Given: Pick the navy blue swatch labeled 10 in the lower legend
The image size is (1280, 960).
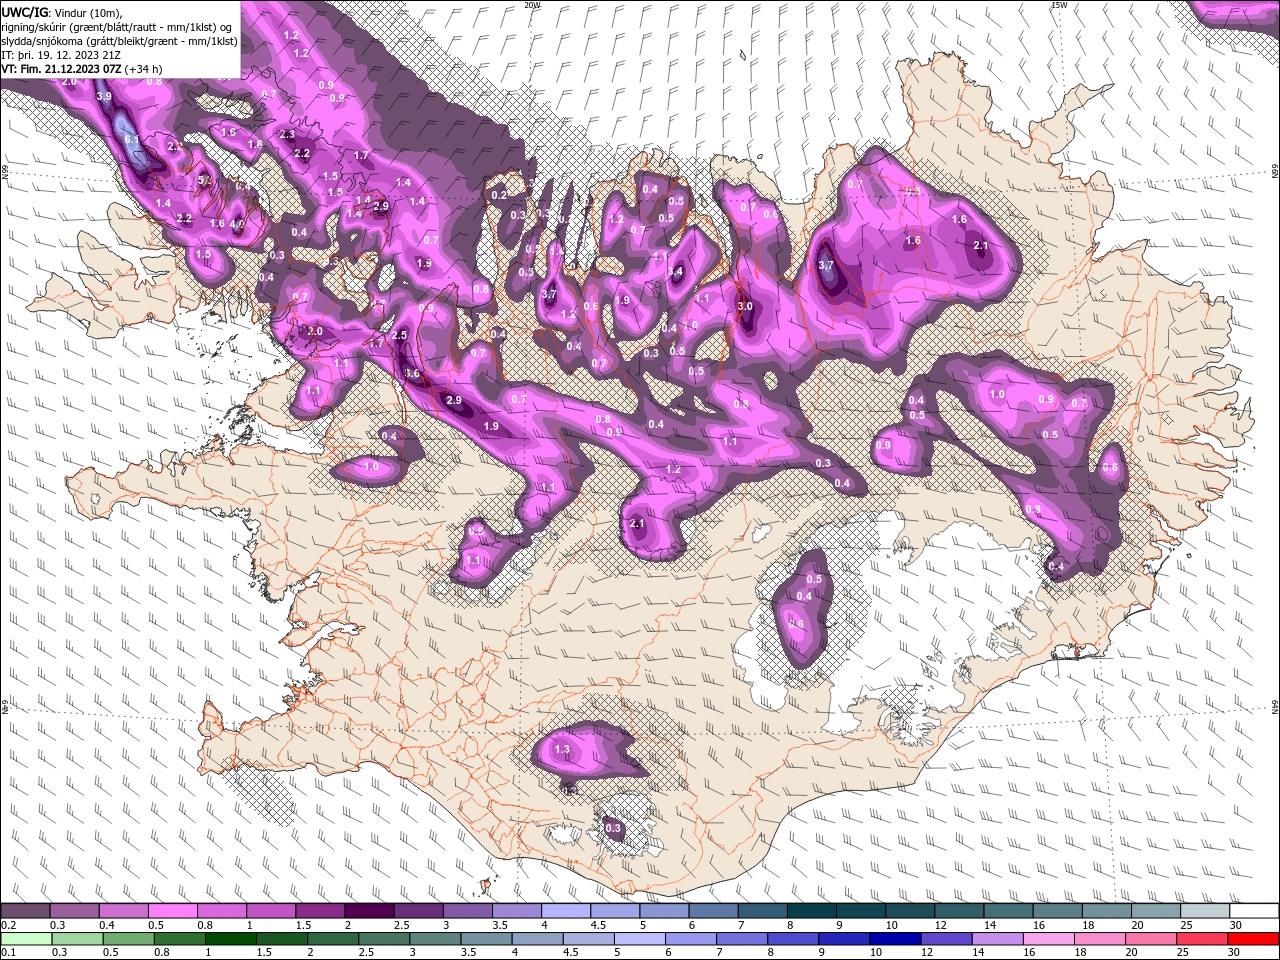Looking at the screenshot, I should tap(895, 939).
